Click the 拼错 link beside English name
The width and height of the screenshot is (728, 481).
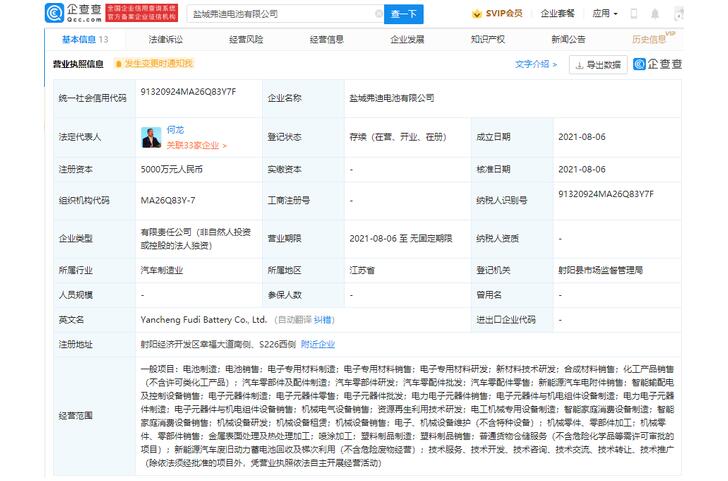coord(323,320)
